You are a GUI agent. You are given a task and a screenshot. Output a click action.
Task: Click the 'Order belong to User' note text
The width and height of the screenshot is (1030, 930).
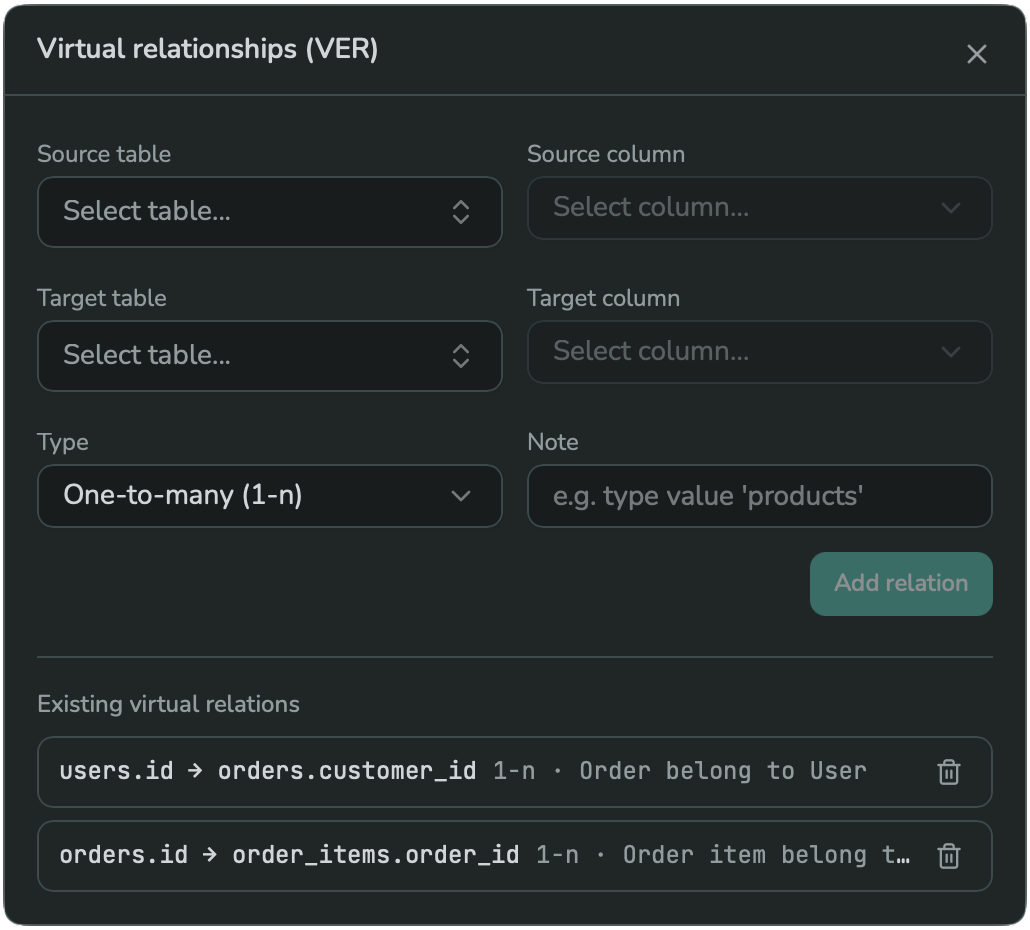coord(723,771)
